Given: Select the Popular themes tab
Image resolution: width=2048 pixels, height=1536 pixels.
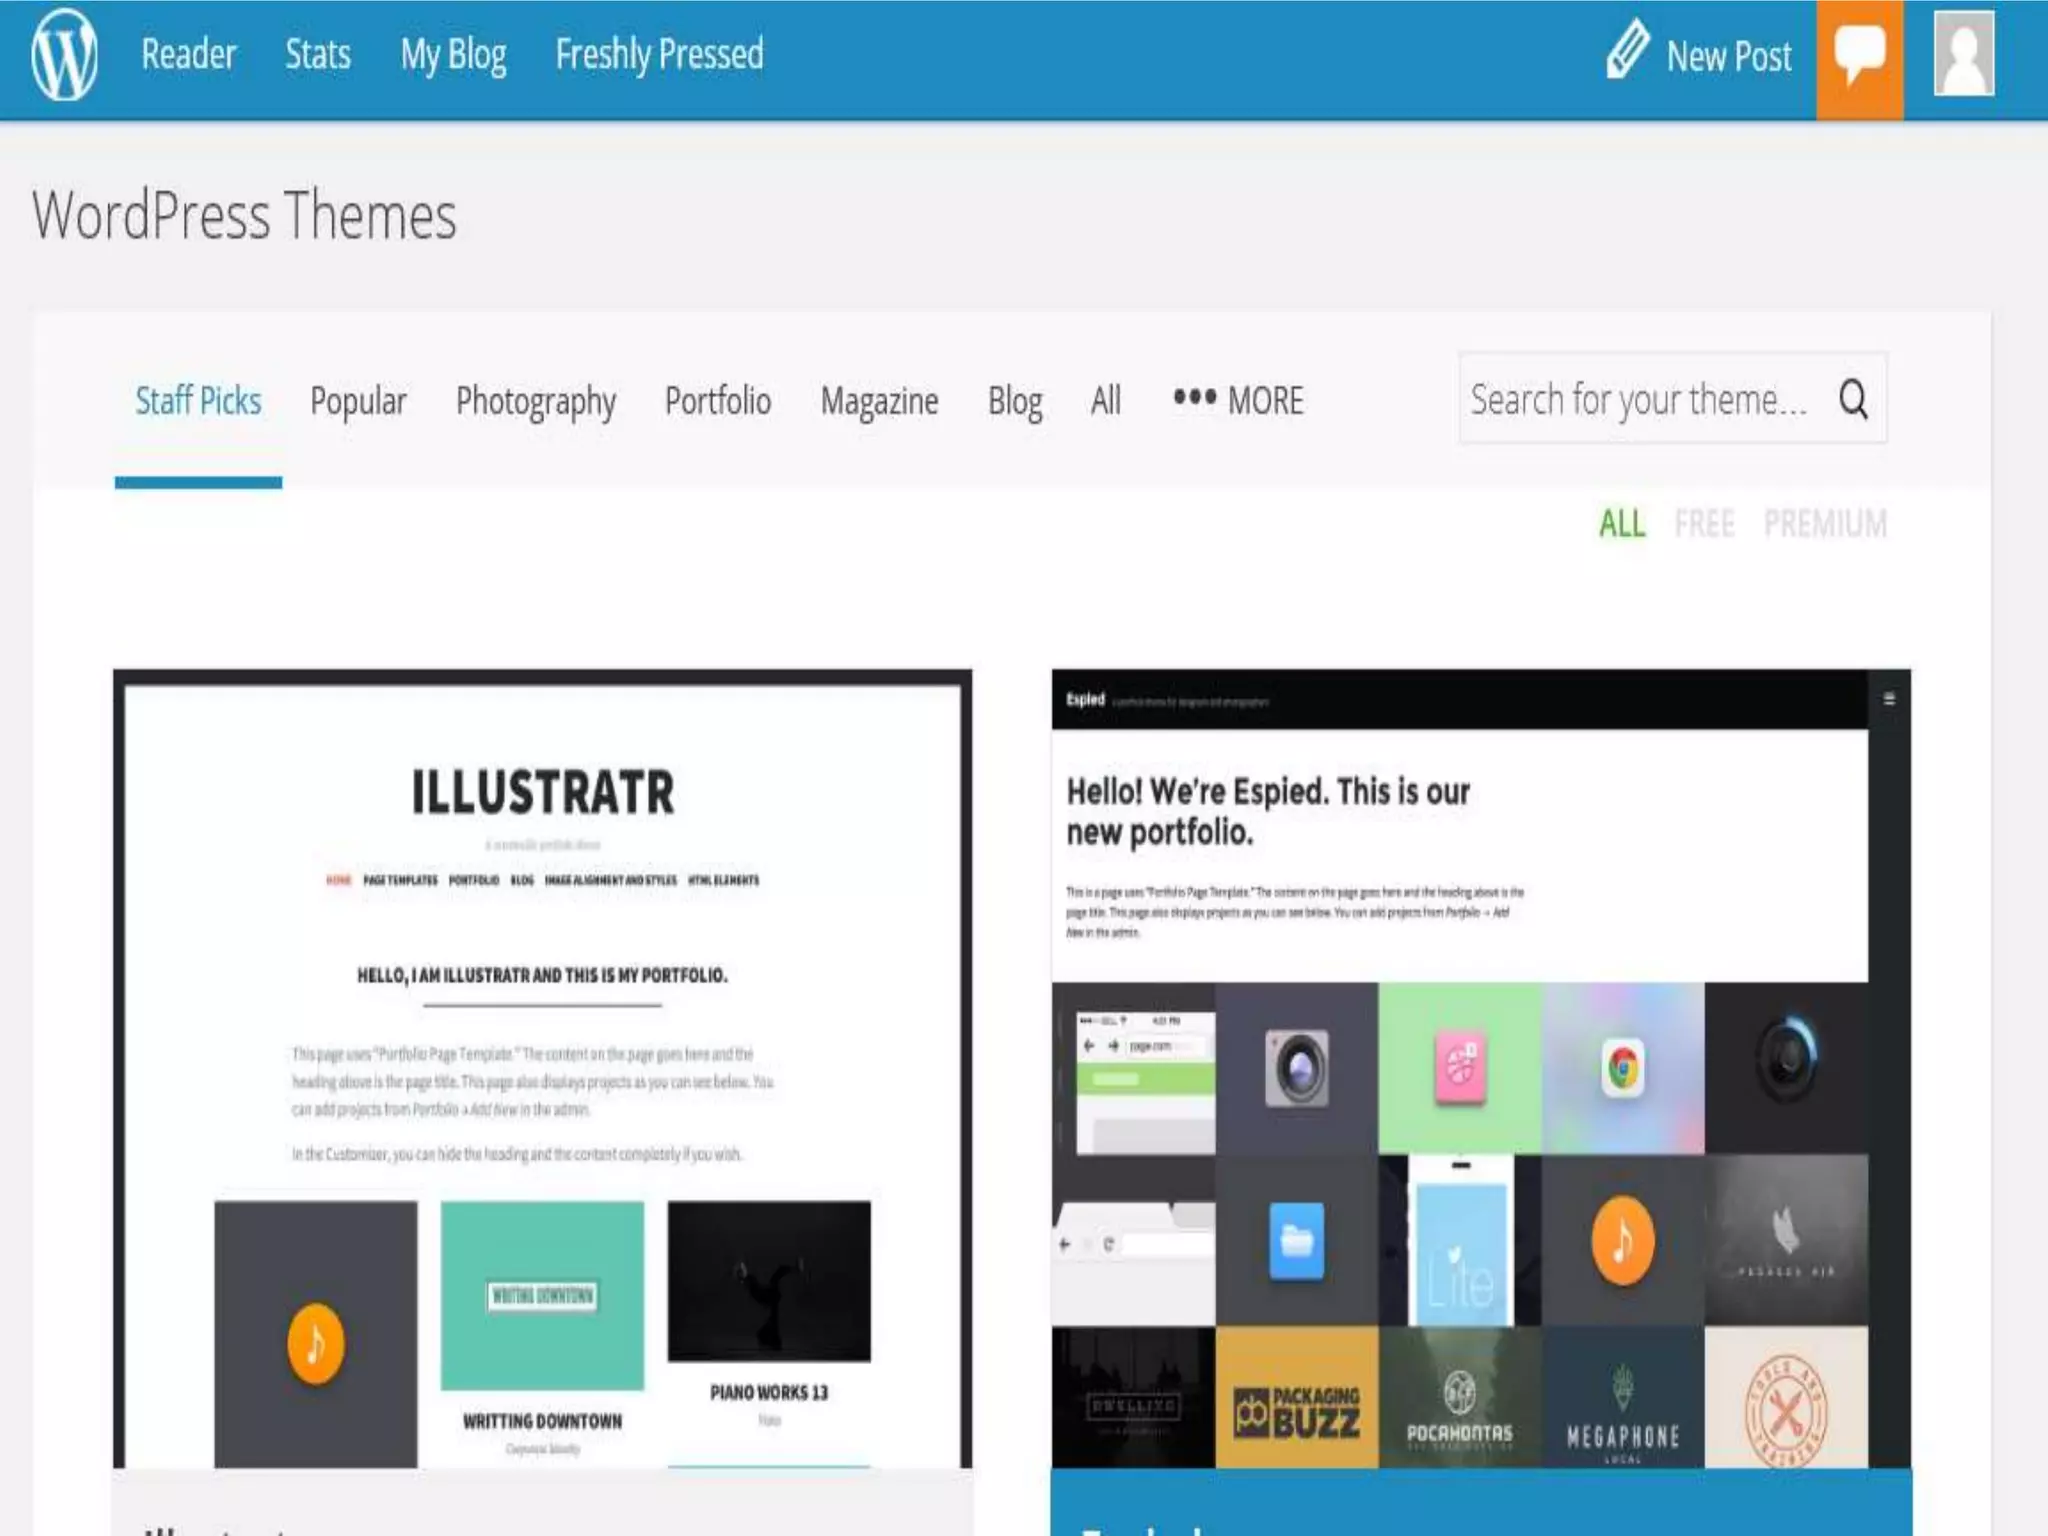Looking at the screenshot, I should [x=358, y=401].
